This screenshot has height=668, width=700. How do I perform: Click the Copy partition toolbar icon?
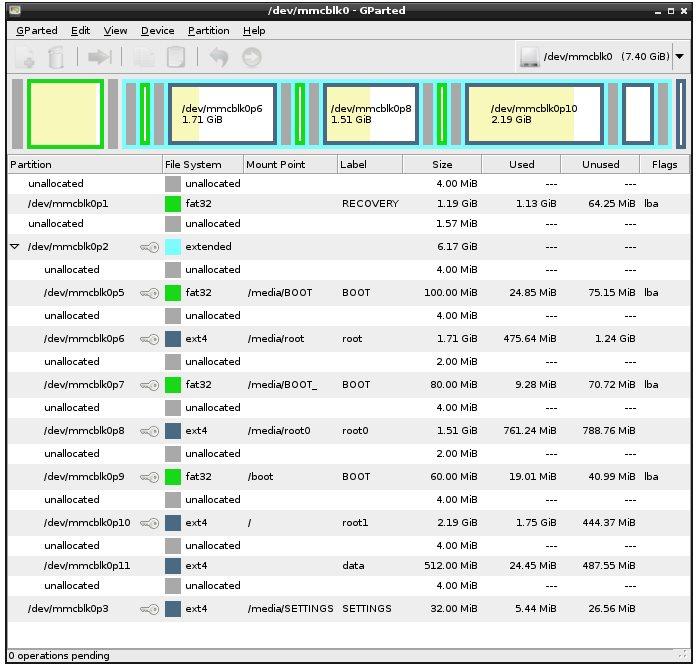click(x=144, y=57)
